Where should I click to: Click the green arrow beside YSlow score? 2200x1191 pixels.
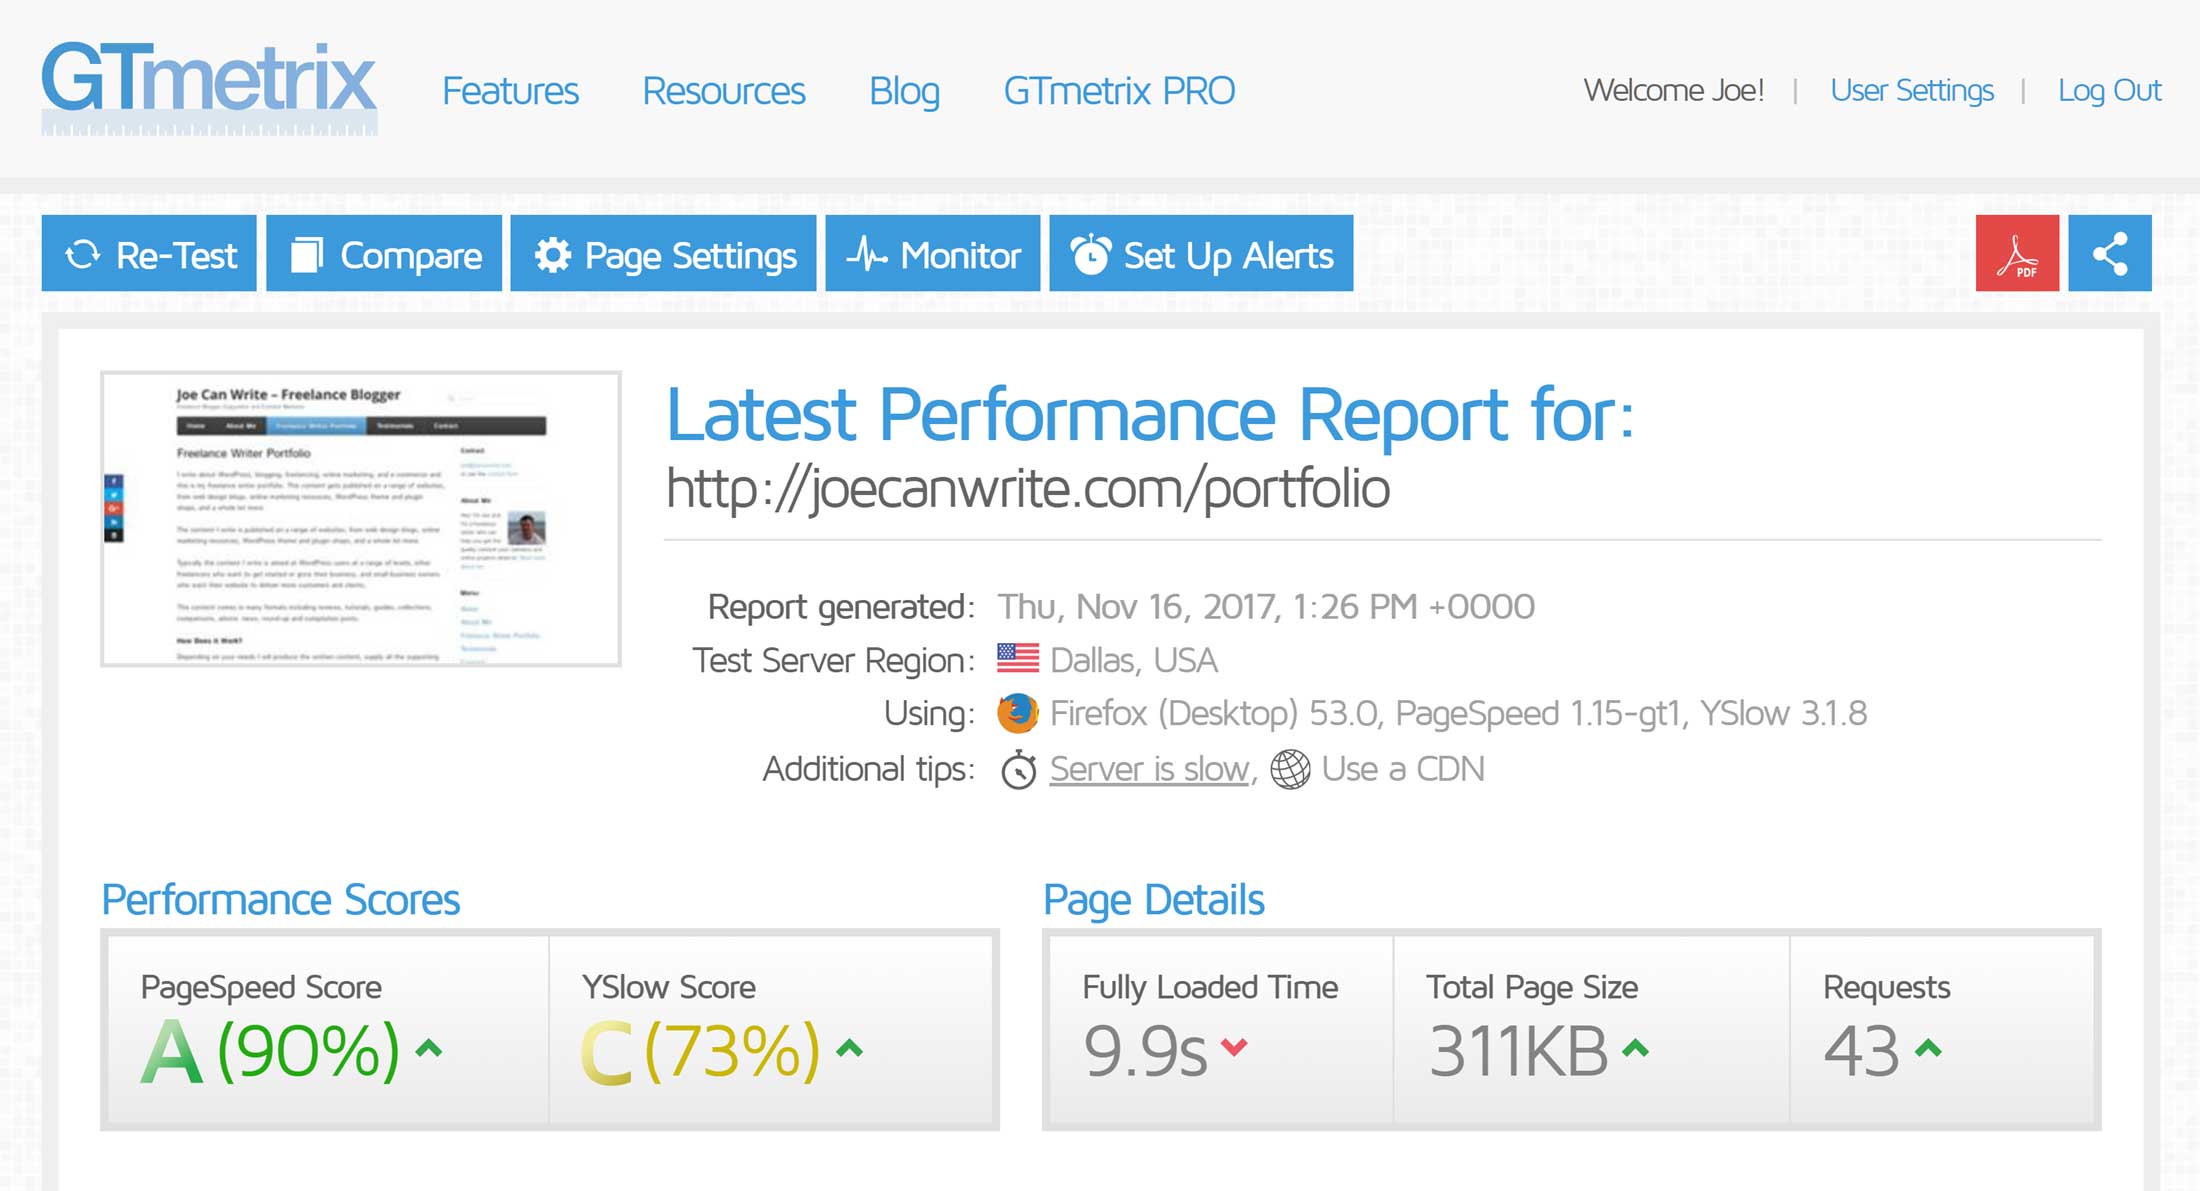pyautogui.click(x=850, y=1048)
